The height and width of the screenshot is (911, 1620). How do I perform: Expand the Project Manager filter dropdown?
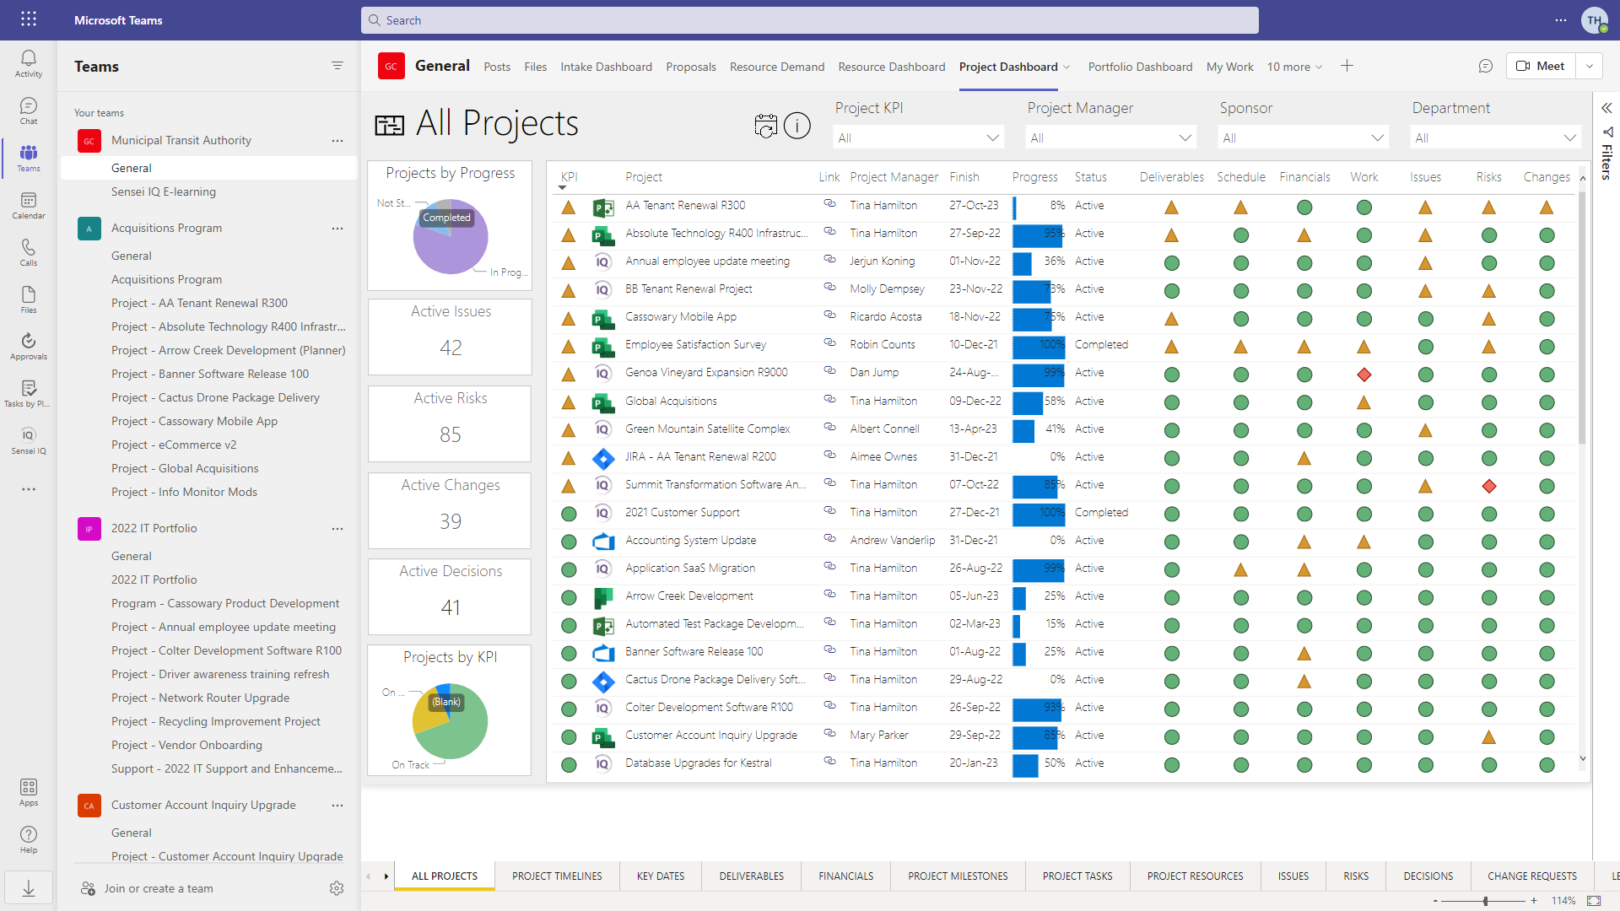[x=1185, y=138]
